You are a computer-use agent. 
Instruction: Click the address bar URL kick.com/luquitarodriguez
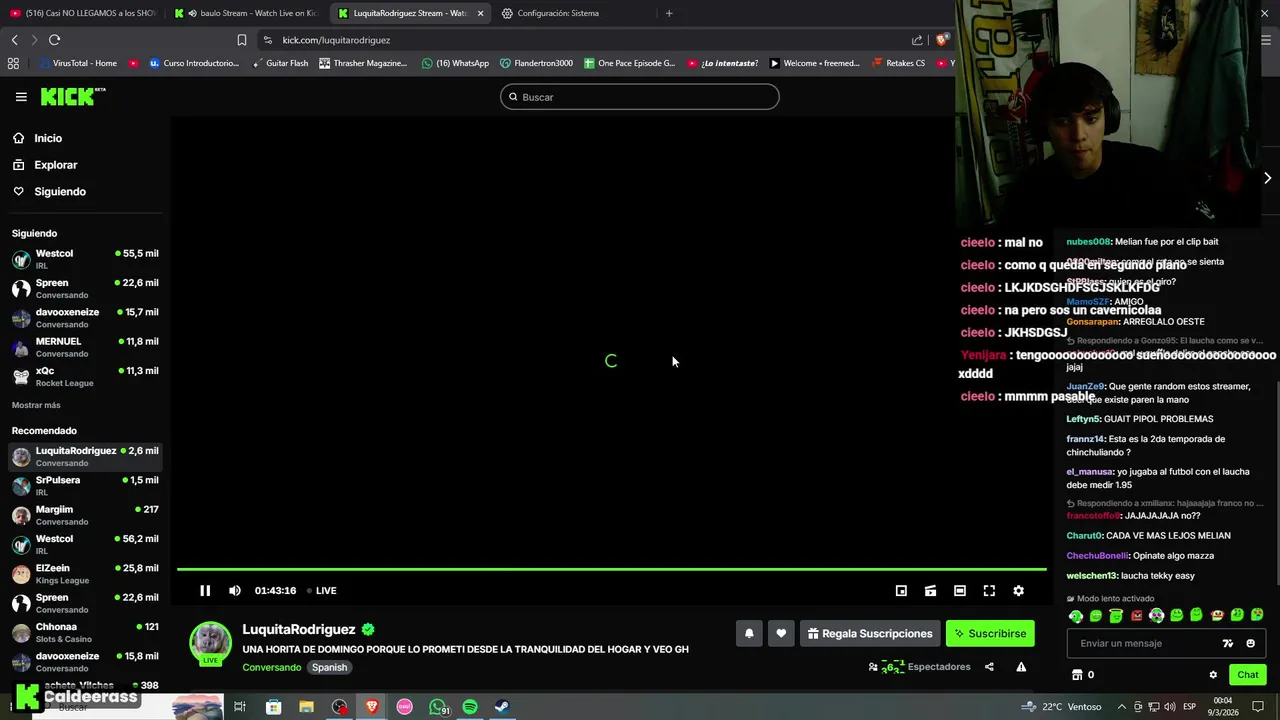point(336,40)
